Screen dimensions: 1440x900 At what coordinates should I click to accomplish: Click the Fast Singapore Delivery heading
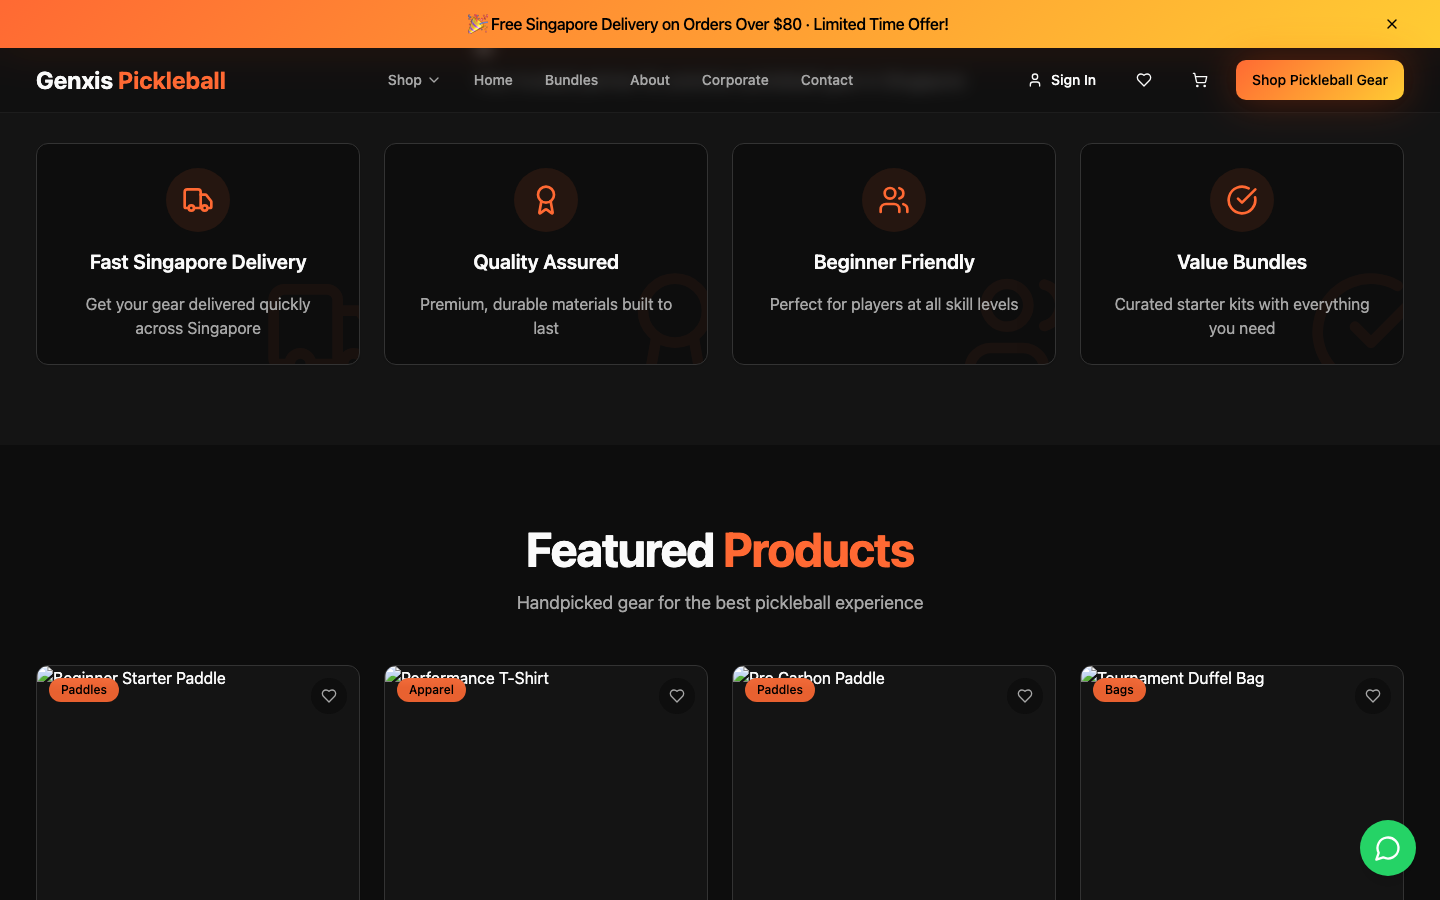198,262
